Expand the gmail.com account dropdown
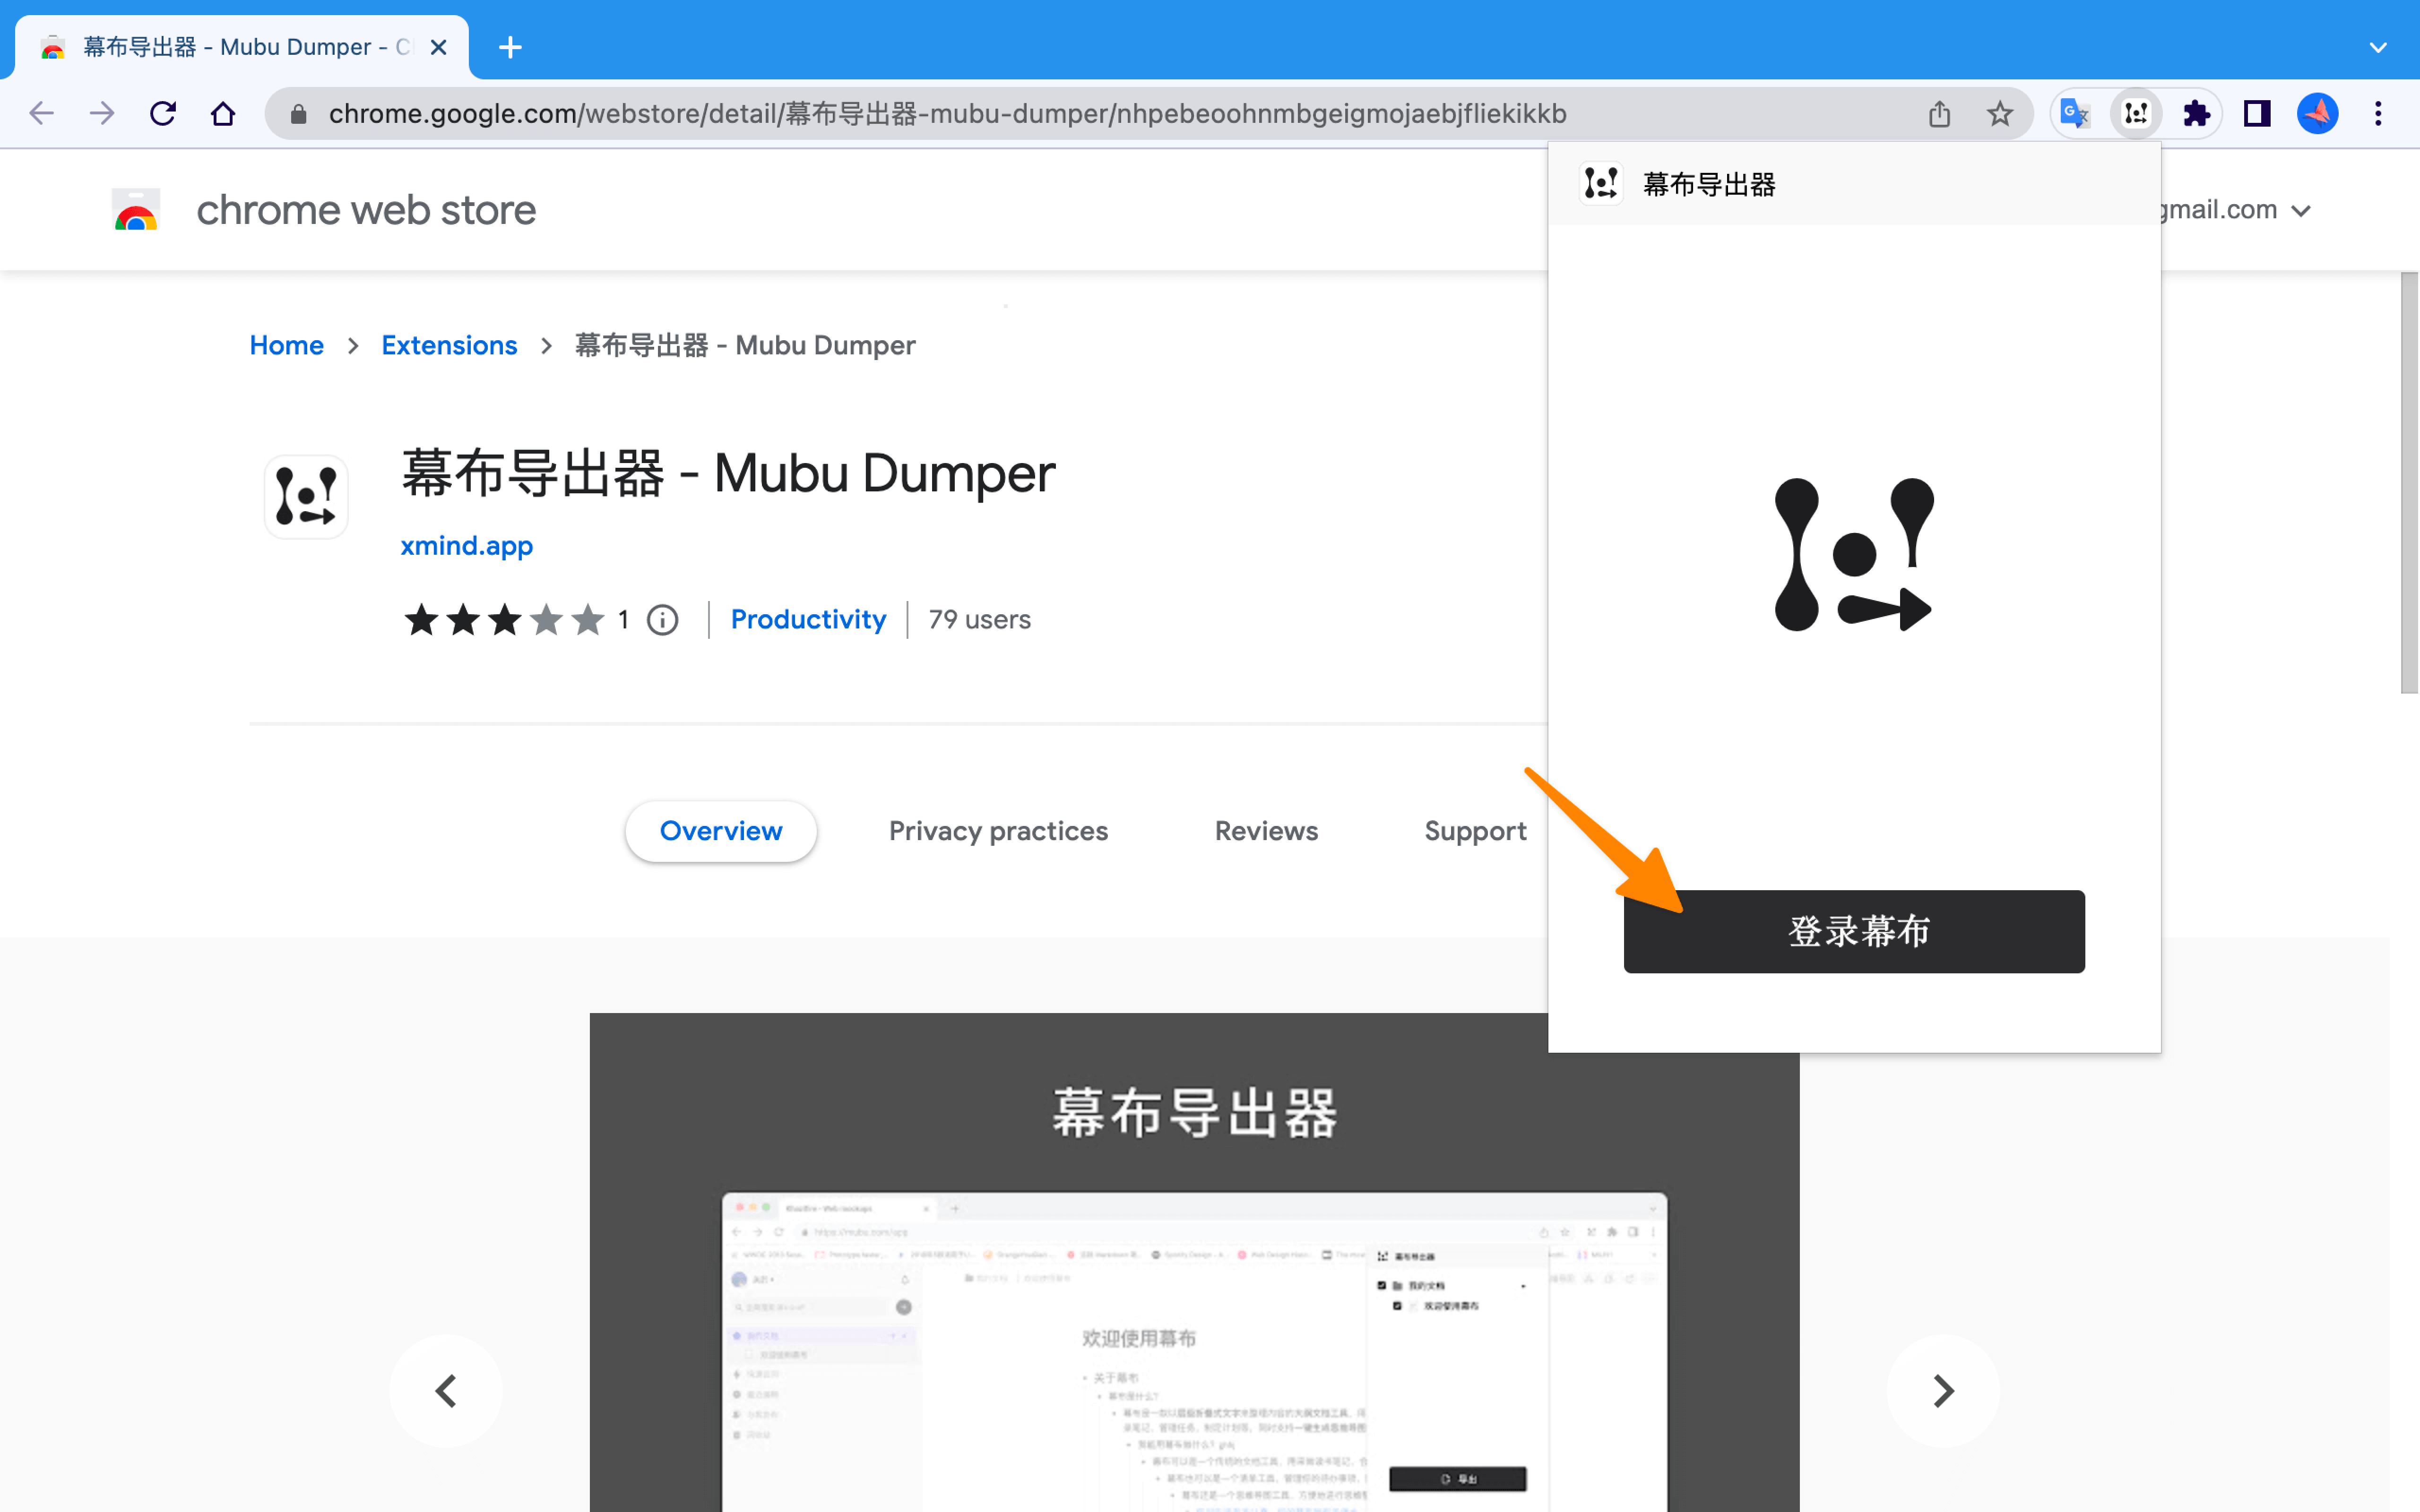The image size is (2420, 1512). click(x=2301, y=211)
